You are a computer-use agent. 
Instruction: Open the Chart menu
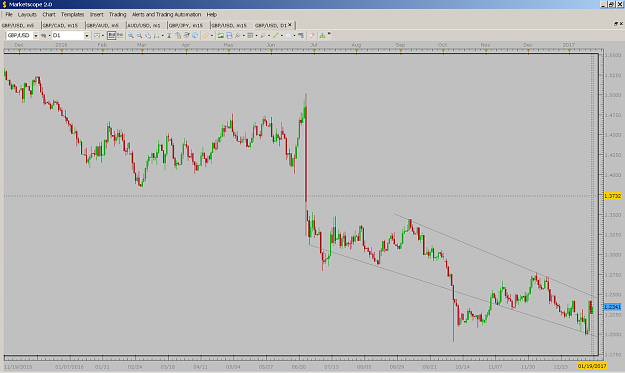click(x=49, y=14)
